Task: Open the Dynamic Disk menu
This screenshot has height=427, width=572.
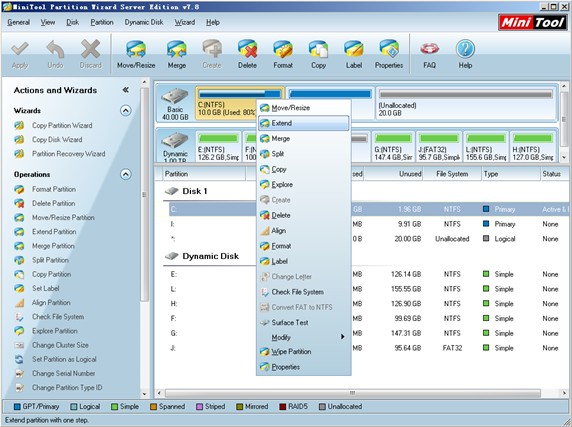Action: pos(144,22)
